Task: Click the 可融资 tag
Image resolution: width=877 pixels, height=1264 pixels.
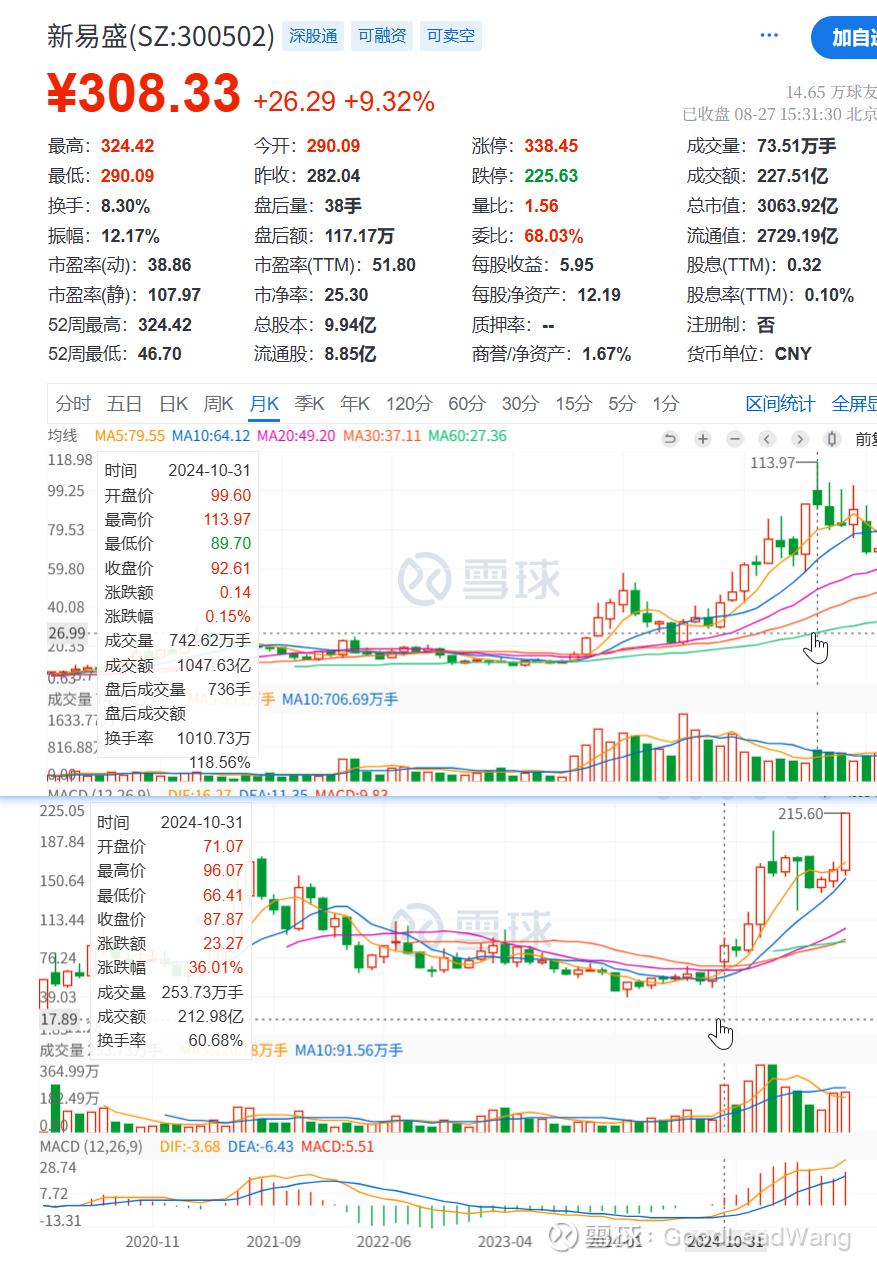Action: [x=382, y=37]
